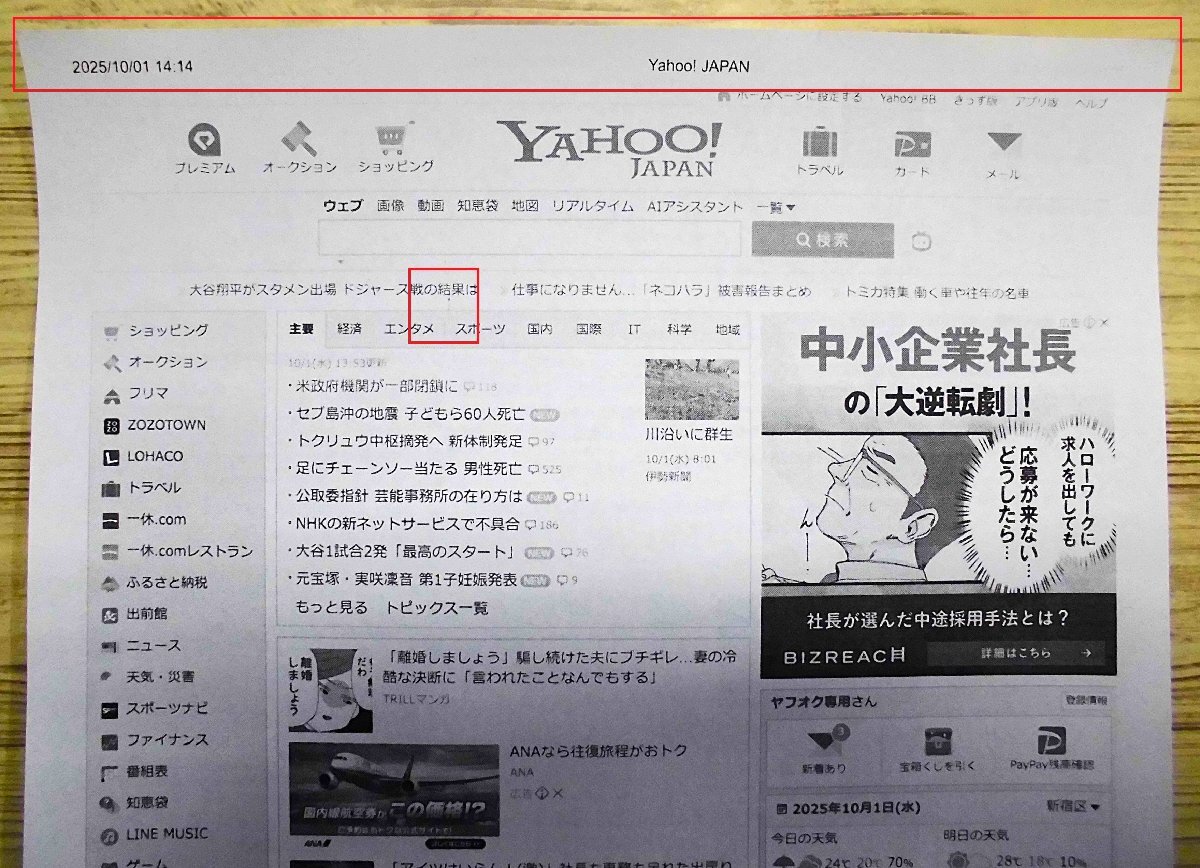Open 出前館 from the sidebar icon
The height and width of the screenshot is (868, 1200).
coord(110,613)
